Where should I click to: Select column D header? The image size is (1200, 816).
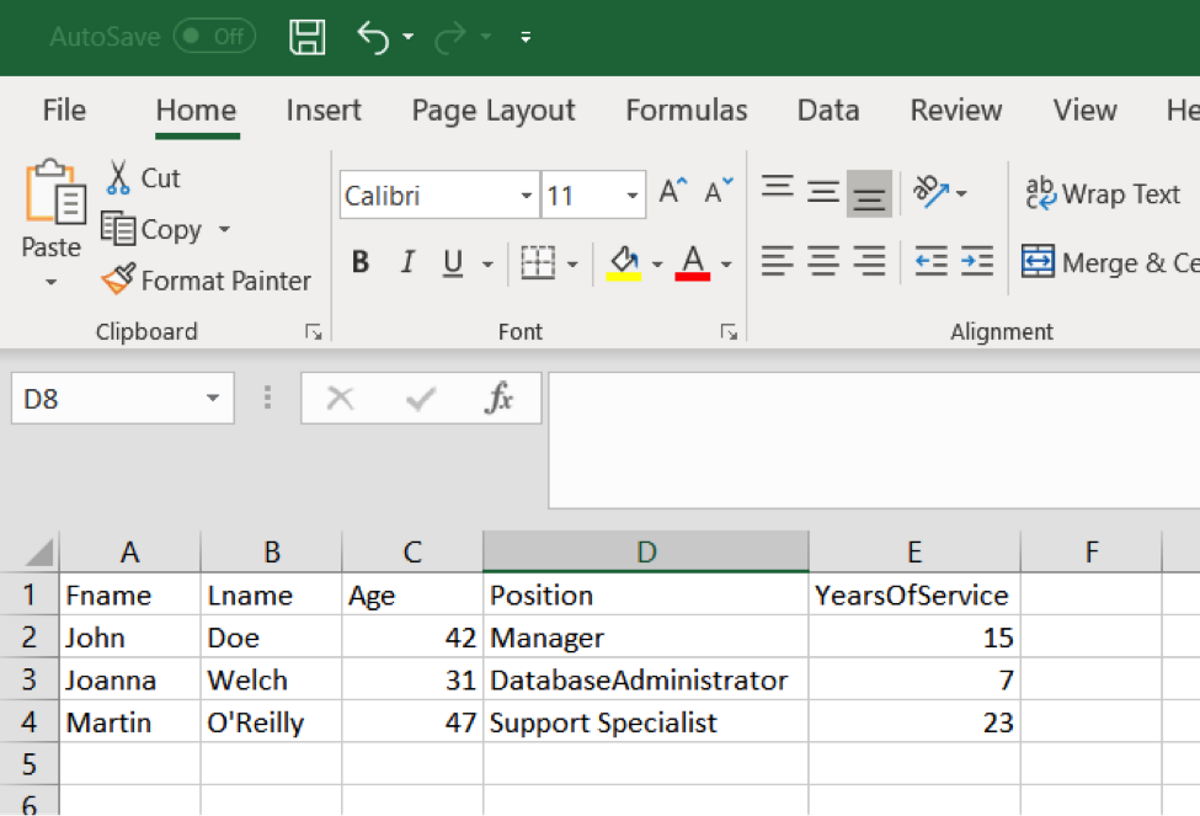point(646,552)
